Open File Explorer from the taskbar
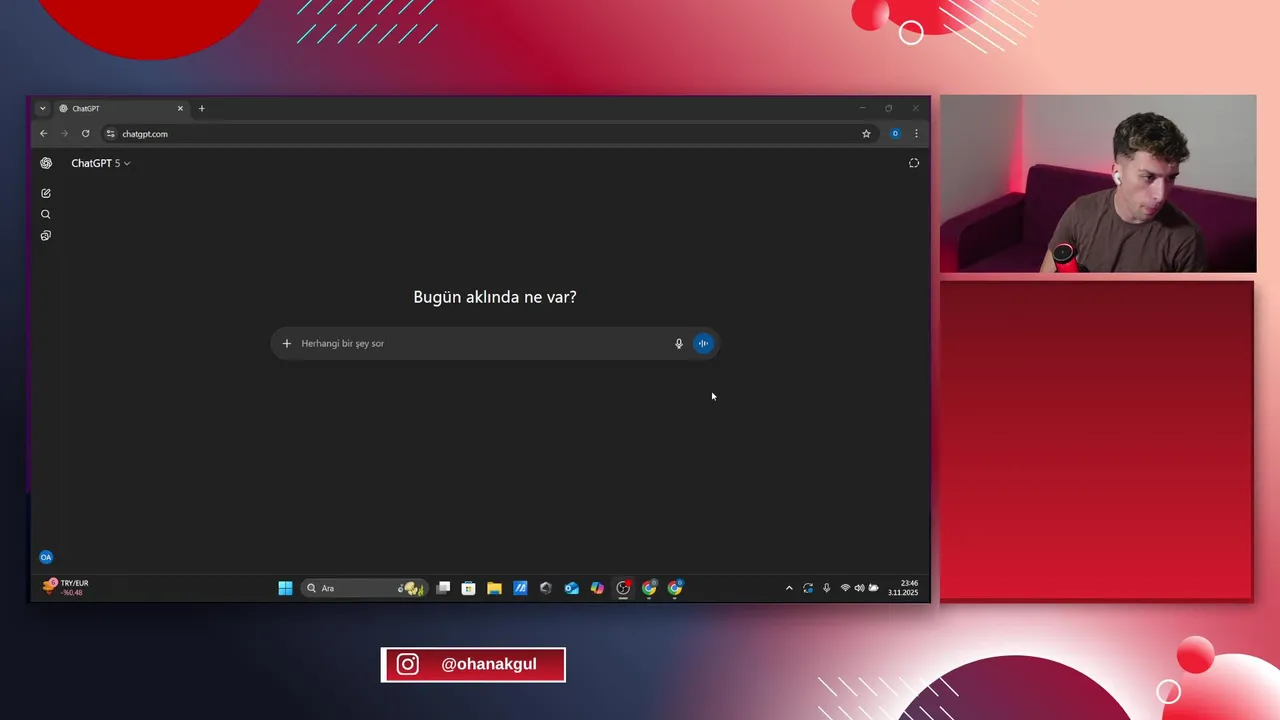1280x720 pixels. 494,588
